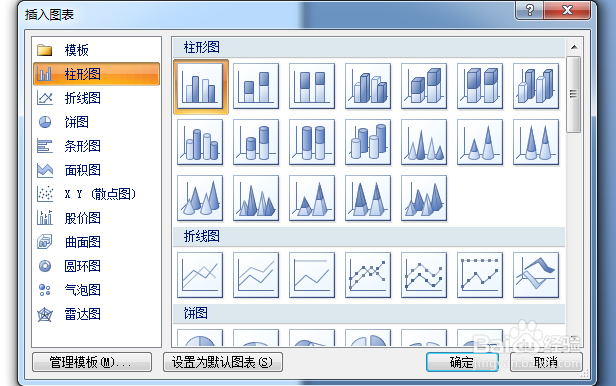This screenshot has height=386, width=616.
Task: Switch to the 折线图 category
Action: (x=97, y=98)
